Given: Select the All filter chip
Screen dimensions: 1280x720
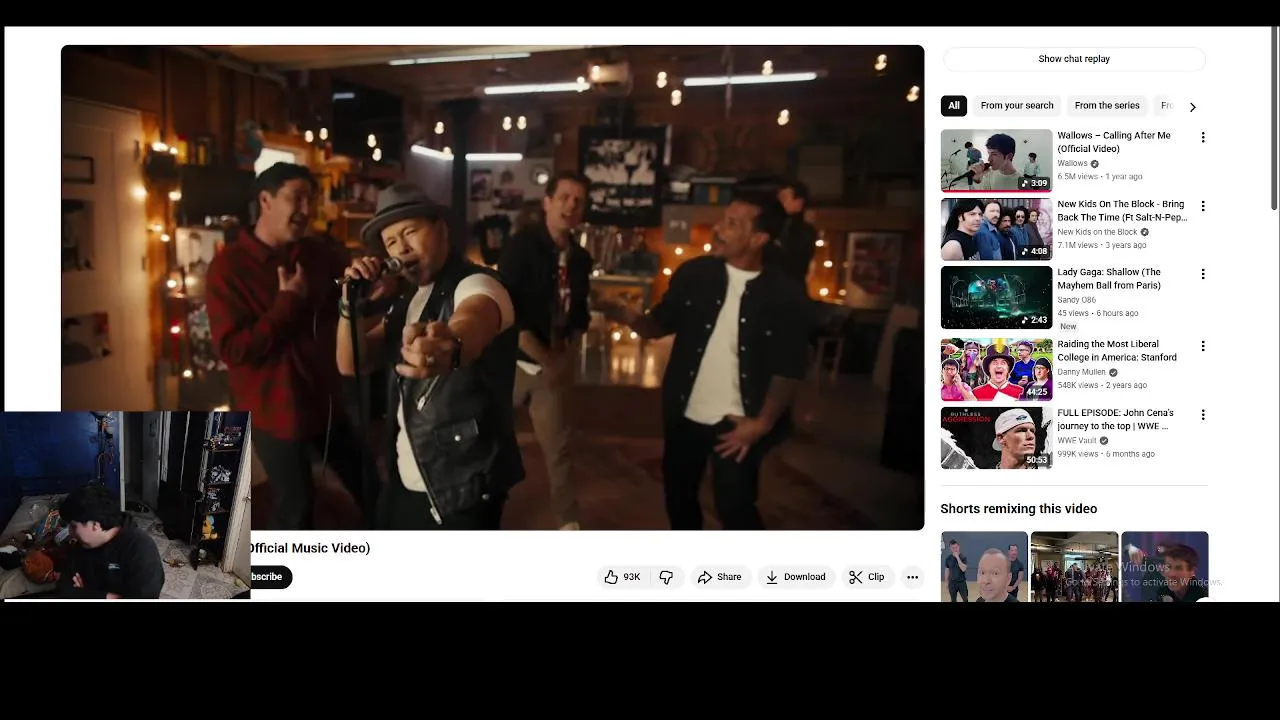Looking at the screenshot, I should pyautogui.click(x=954, y=106).
